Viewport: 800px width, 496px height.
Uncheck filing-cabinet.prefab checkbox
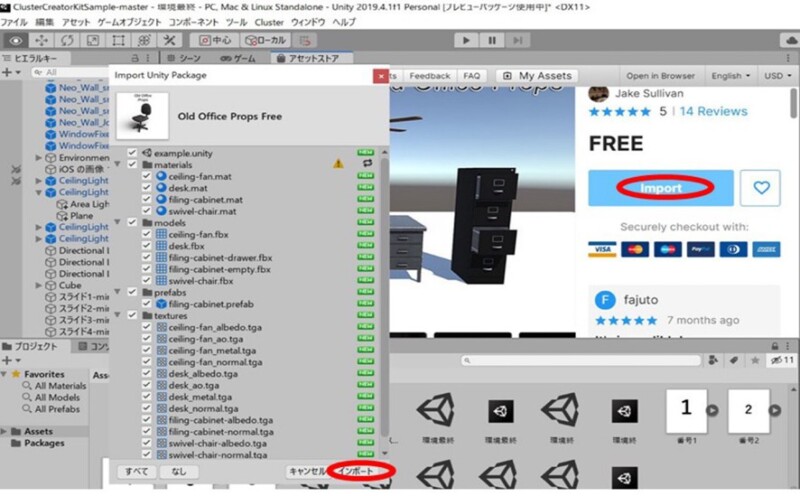click(146, 304)
